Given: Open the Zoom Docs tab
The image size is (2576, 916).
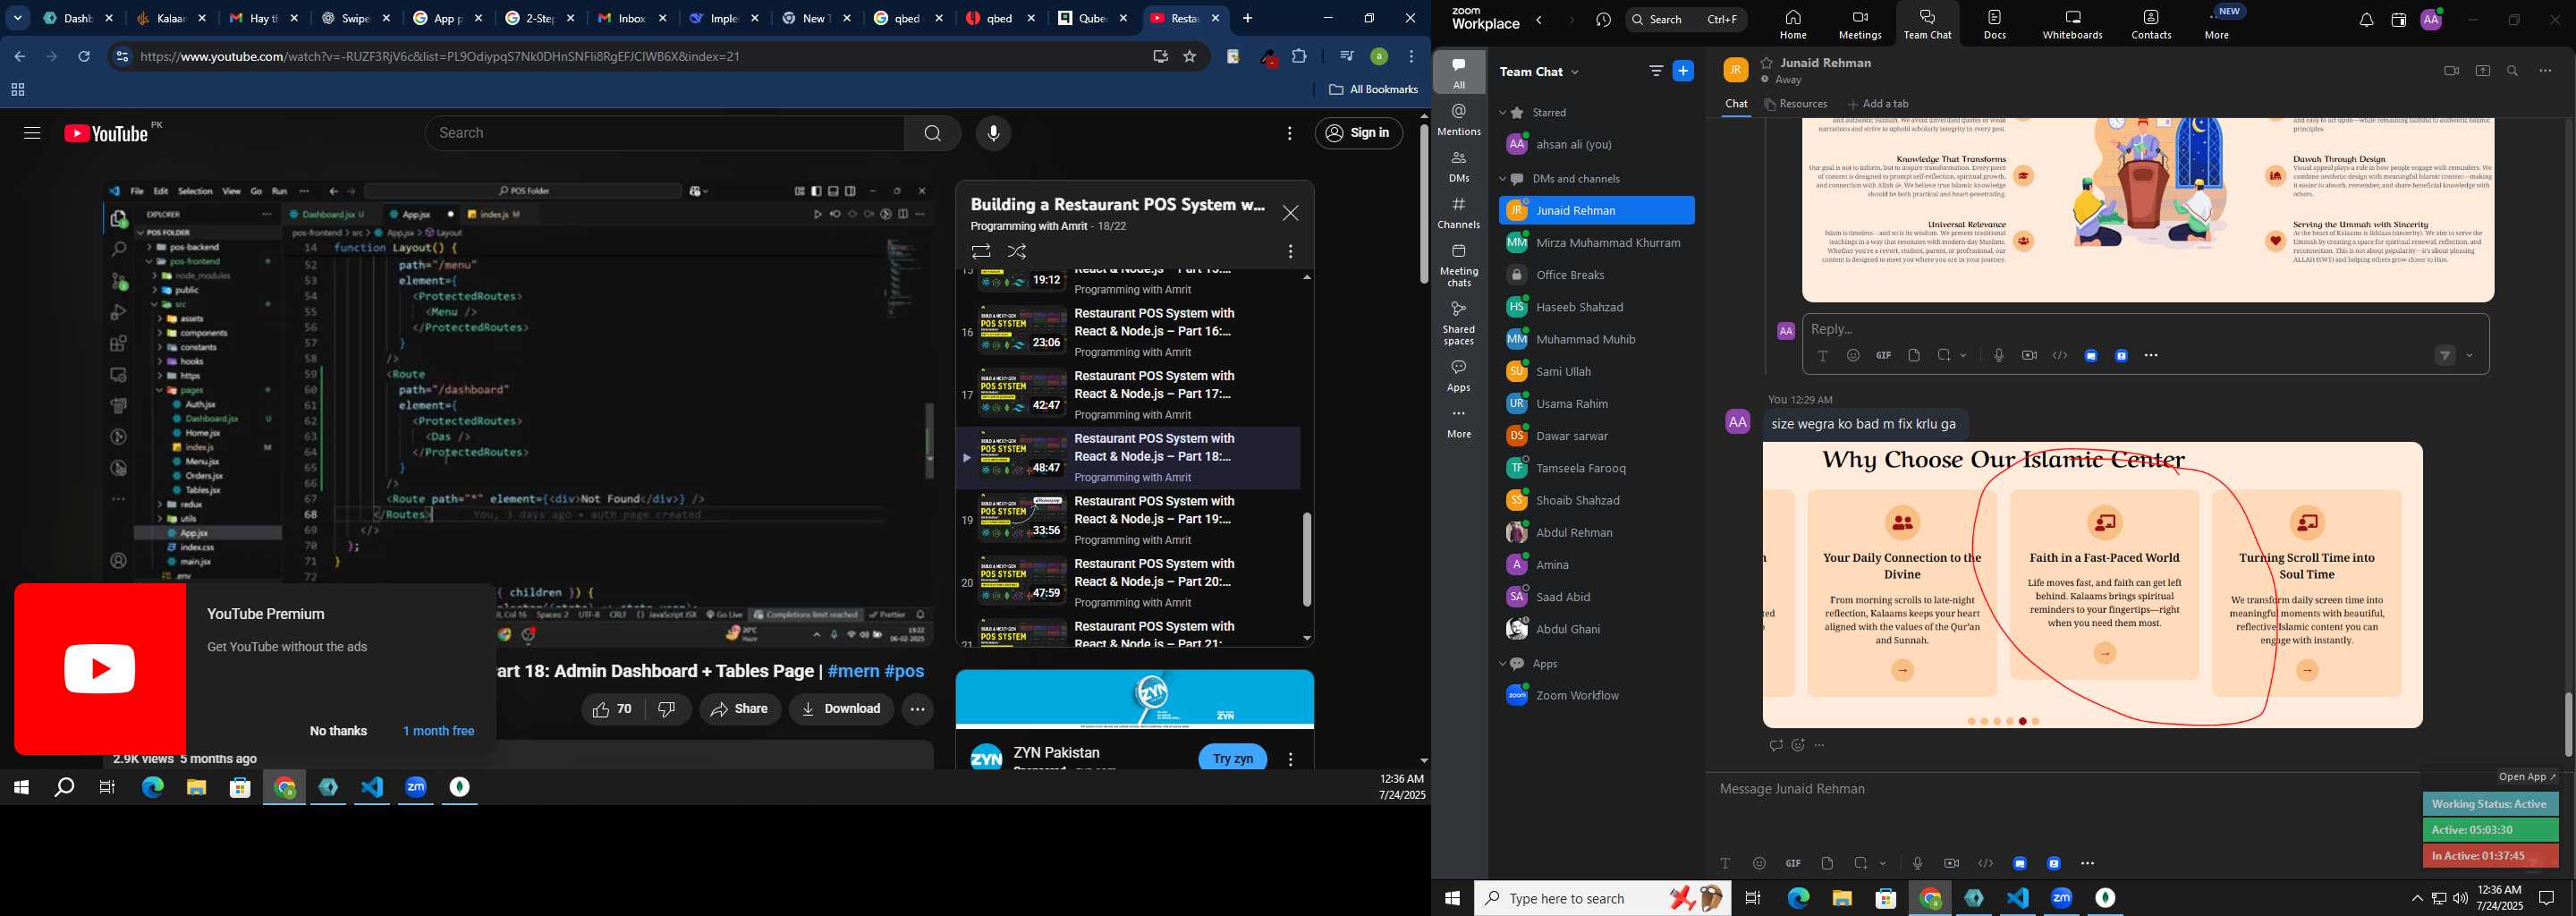Looking at the screenshot, I should pyautogui.click(x=1994, y=24).
